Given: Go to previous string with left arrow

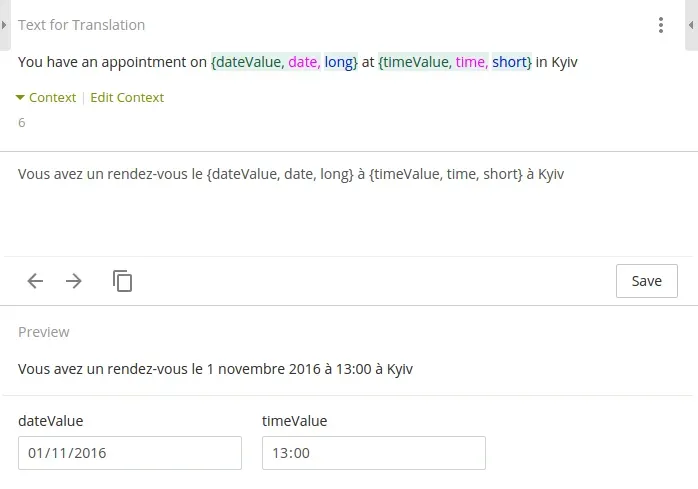Looking at the screenshot, I should point(35,281).
